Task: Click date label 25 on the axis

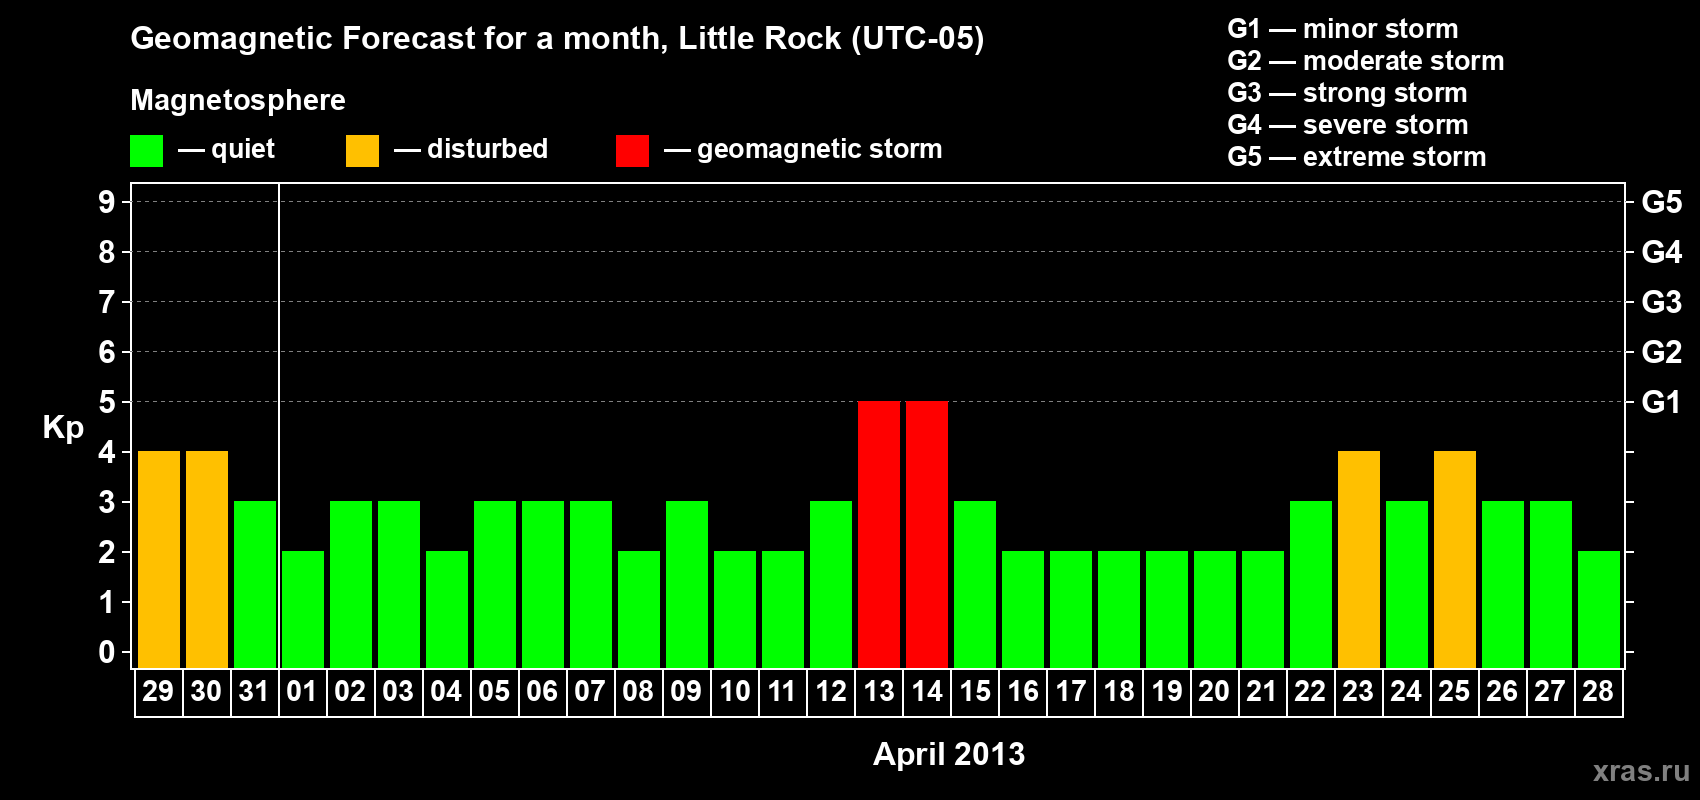Action: (1454, 691)
